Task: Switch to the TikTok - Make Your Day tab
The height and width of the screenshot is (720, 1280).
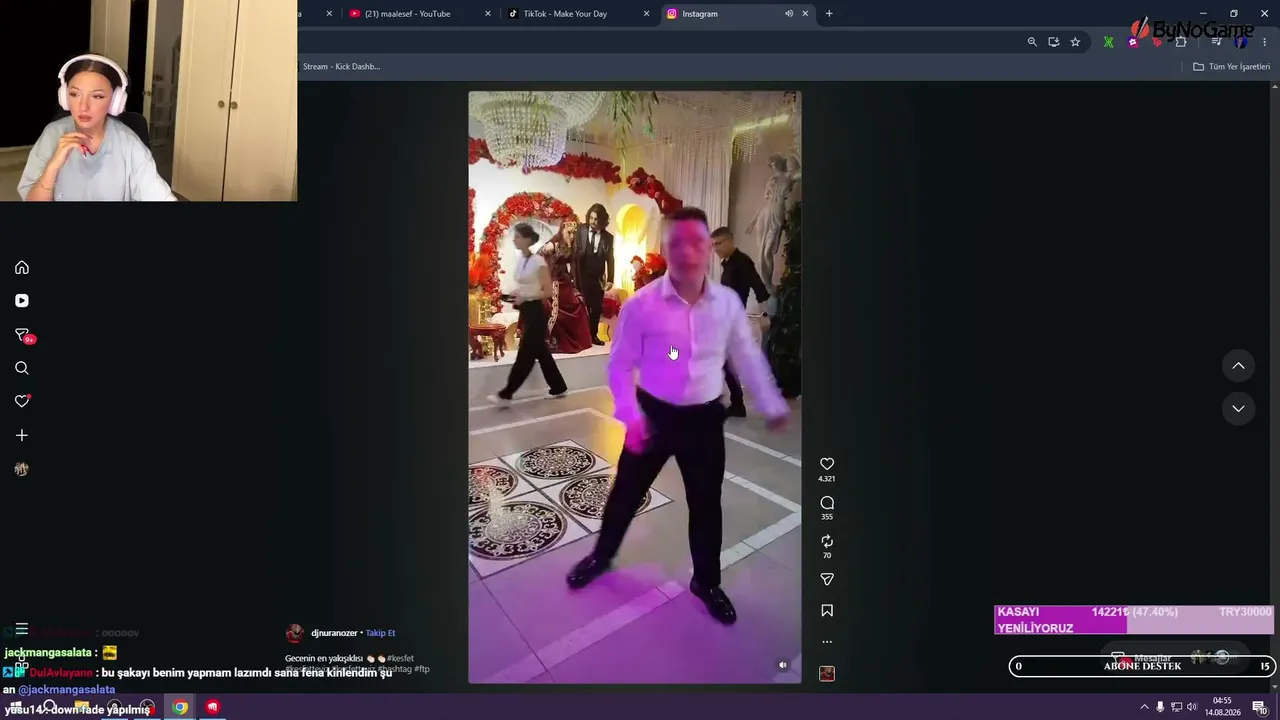Action: pos(565,14)
